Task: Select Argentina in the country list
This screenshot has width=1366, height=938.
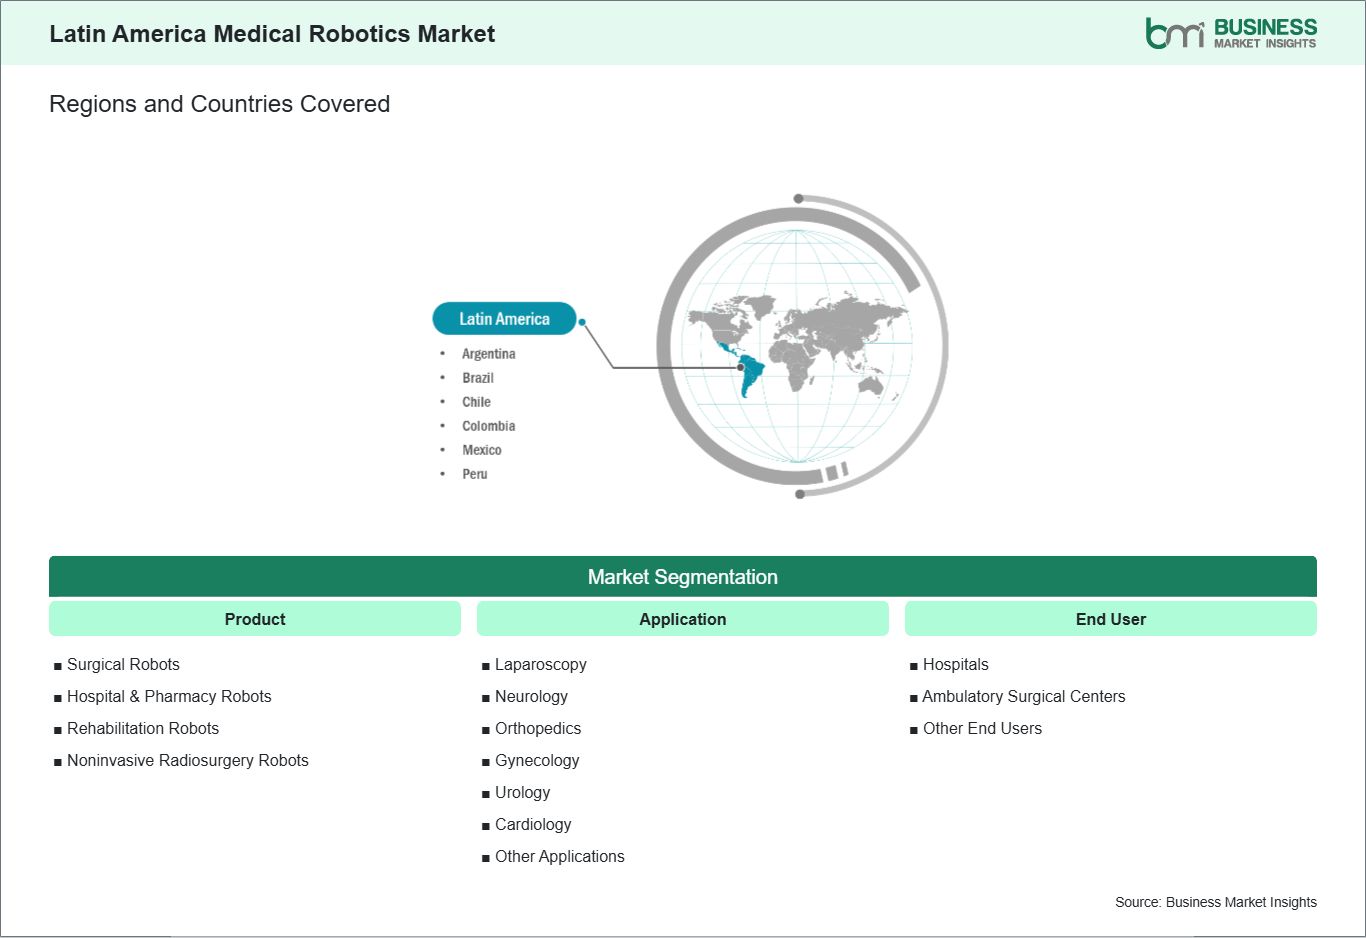Action: coord(489,354)
